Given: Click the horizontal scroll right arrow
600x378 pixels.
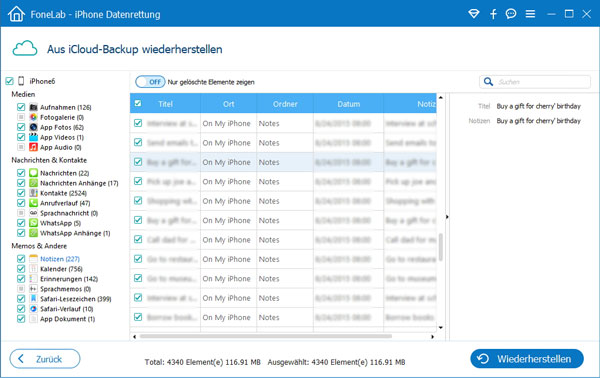Looking at the screenshot, I should coord(432,337).
